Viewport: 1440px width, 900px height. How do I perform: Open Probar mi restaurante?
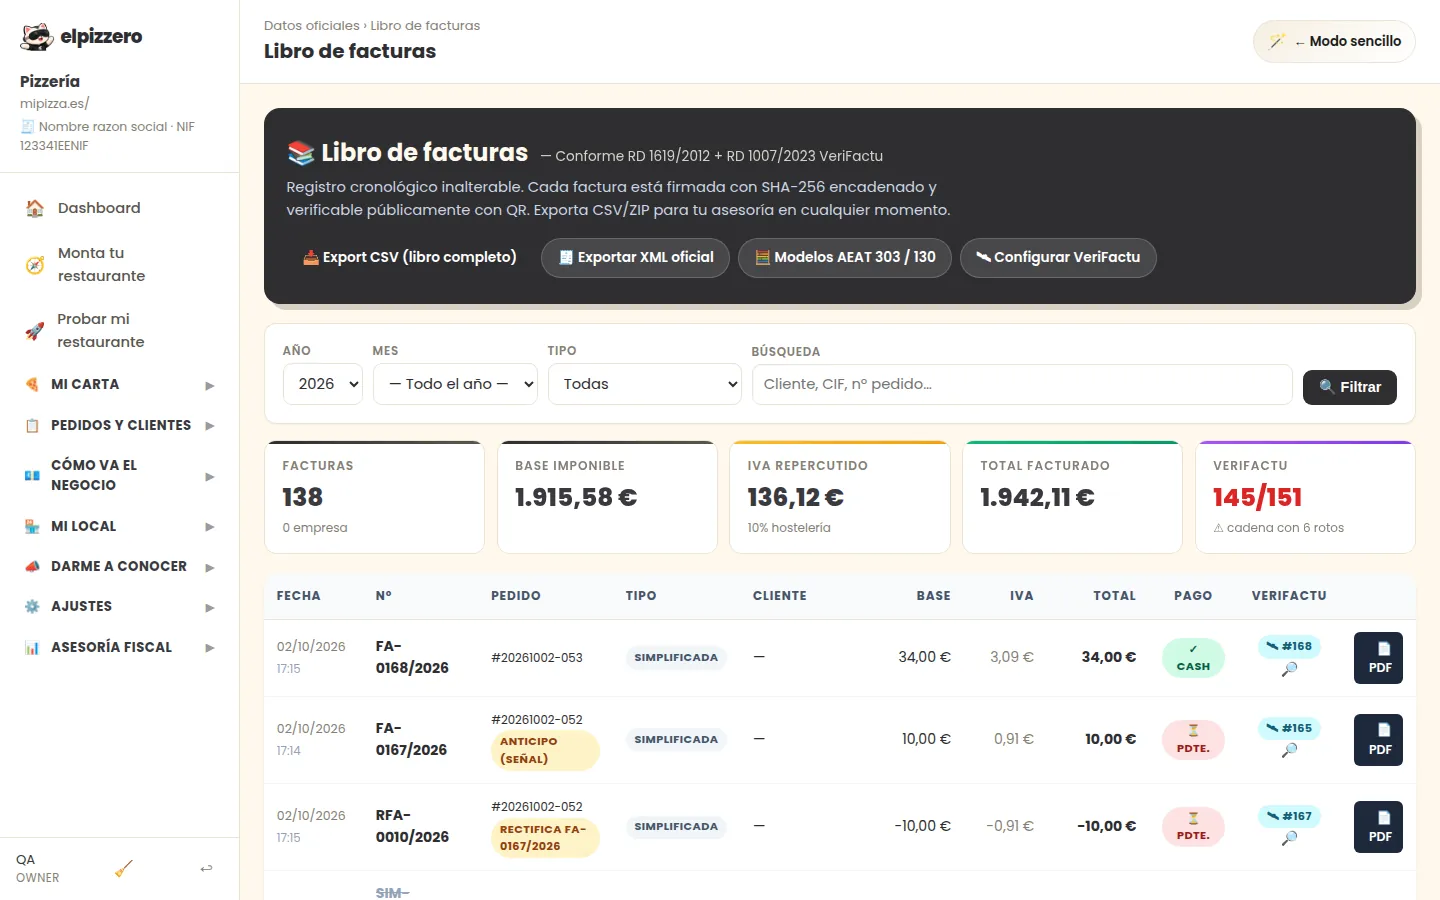tap(120, 330)
